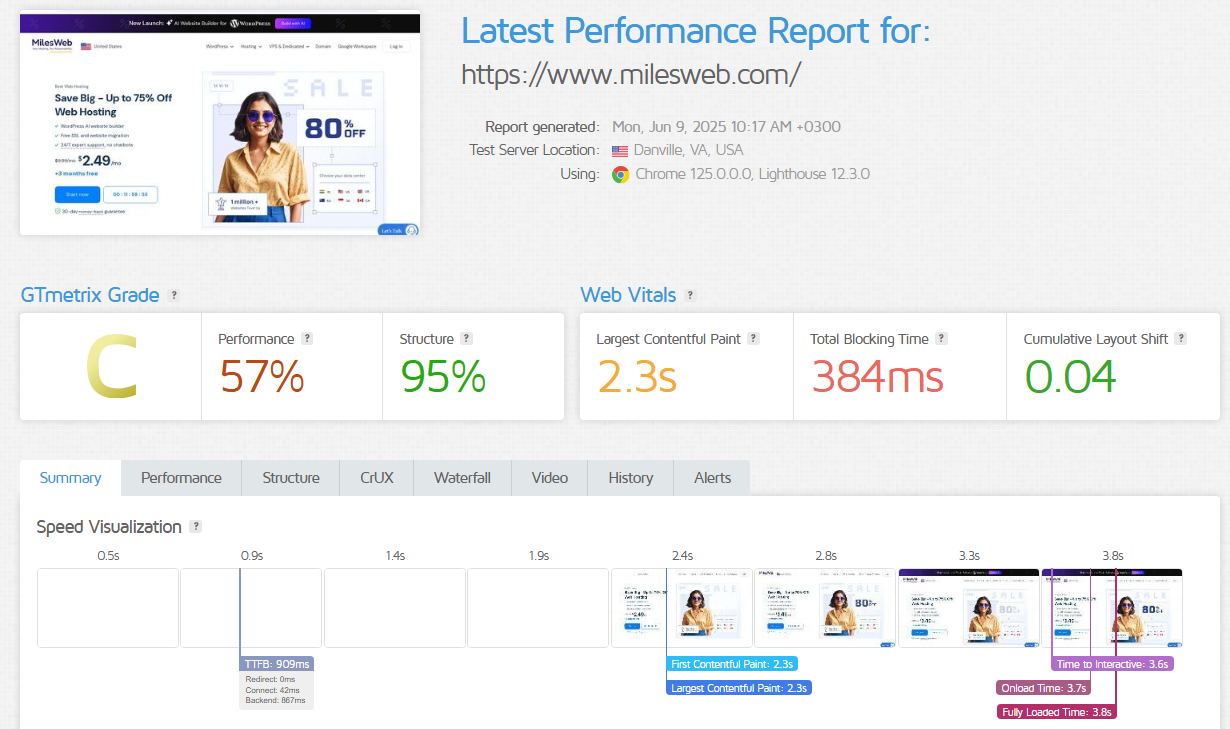This screenshot has width=1230, height=729.
Task: Click the TTFB: 909ms marker label
Action: tap(277, 664)
